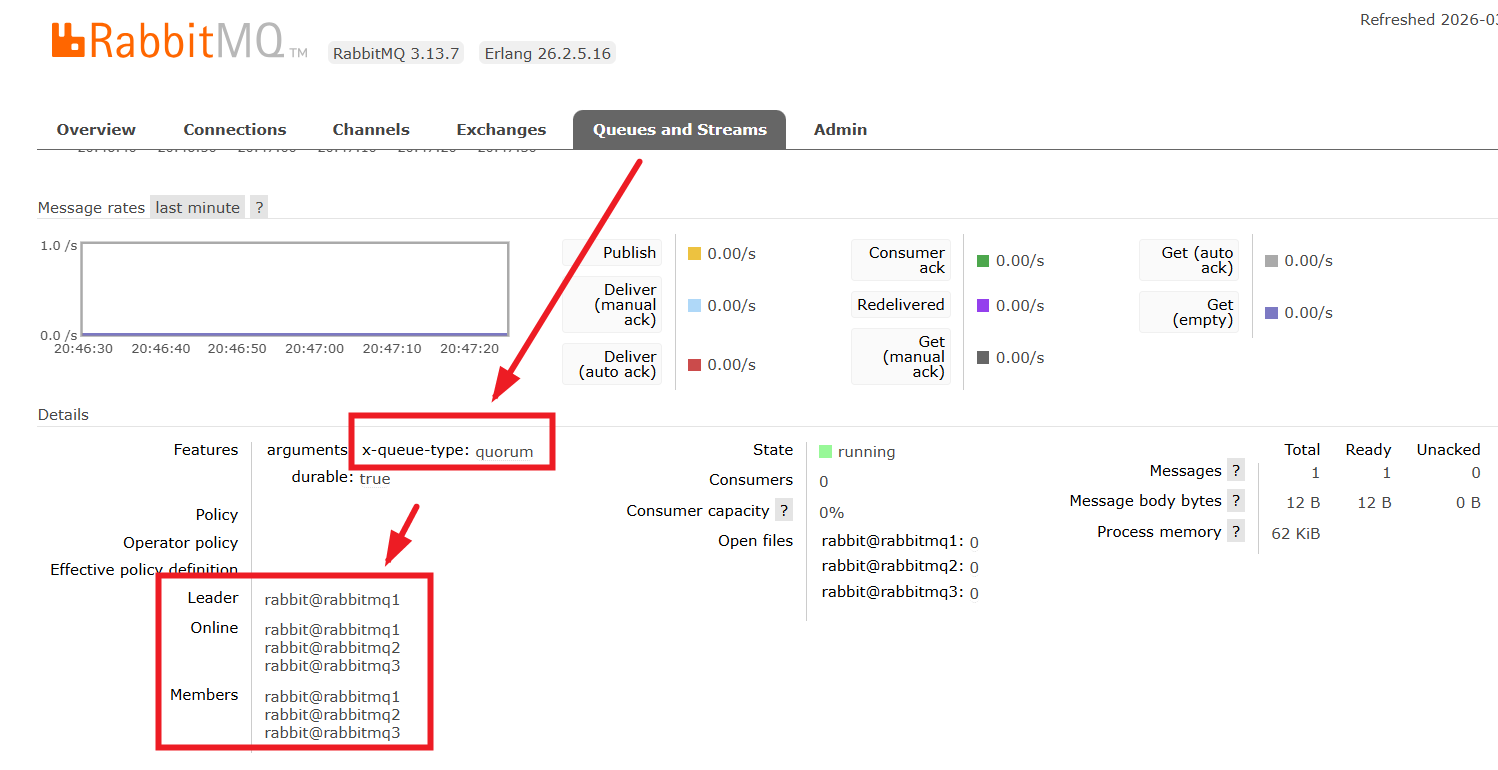Viewport: 1498px width, 770px height.
Task: Open help next to Message rates
Action: [259, 208]
